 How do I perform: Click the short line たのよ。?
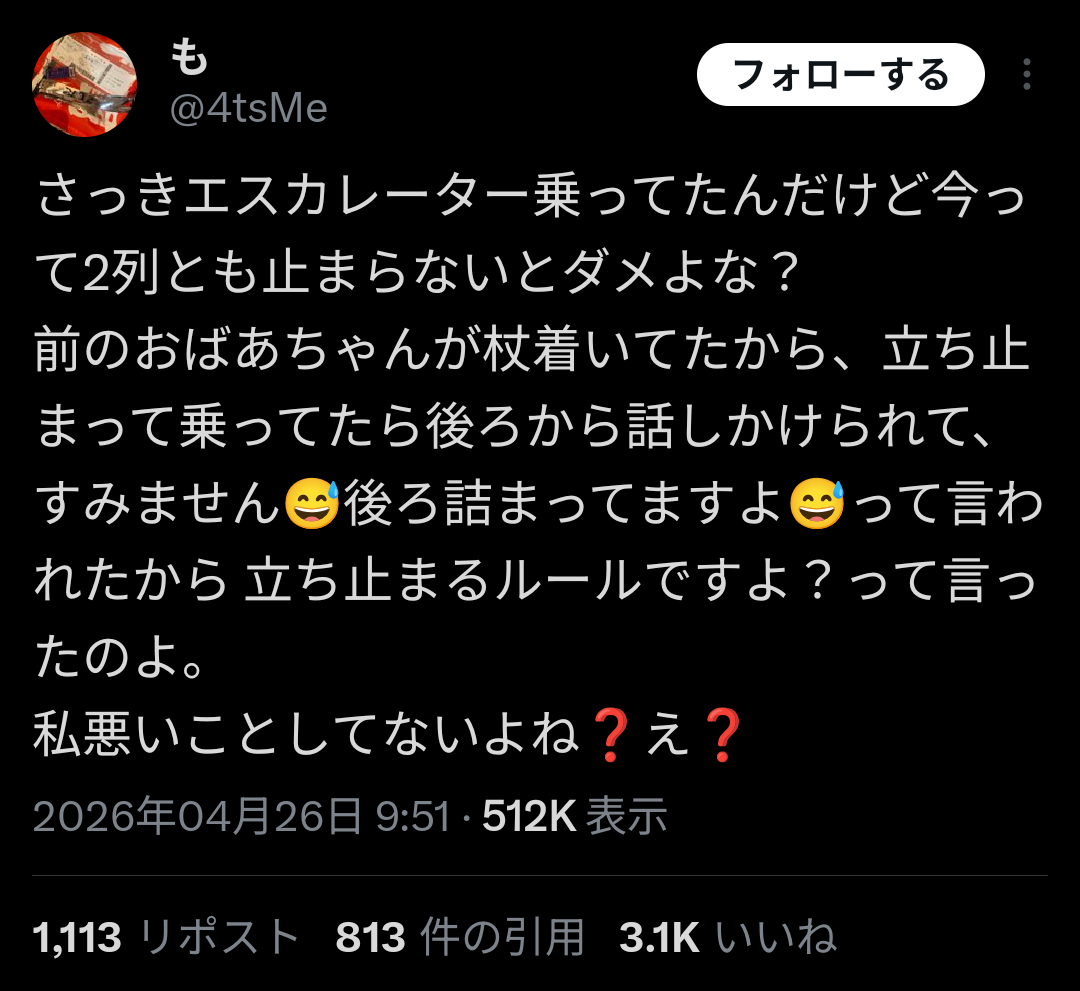(x=120, y=658)
